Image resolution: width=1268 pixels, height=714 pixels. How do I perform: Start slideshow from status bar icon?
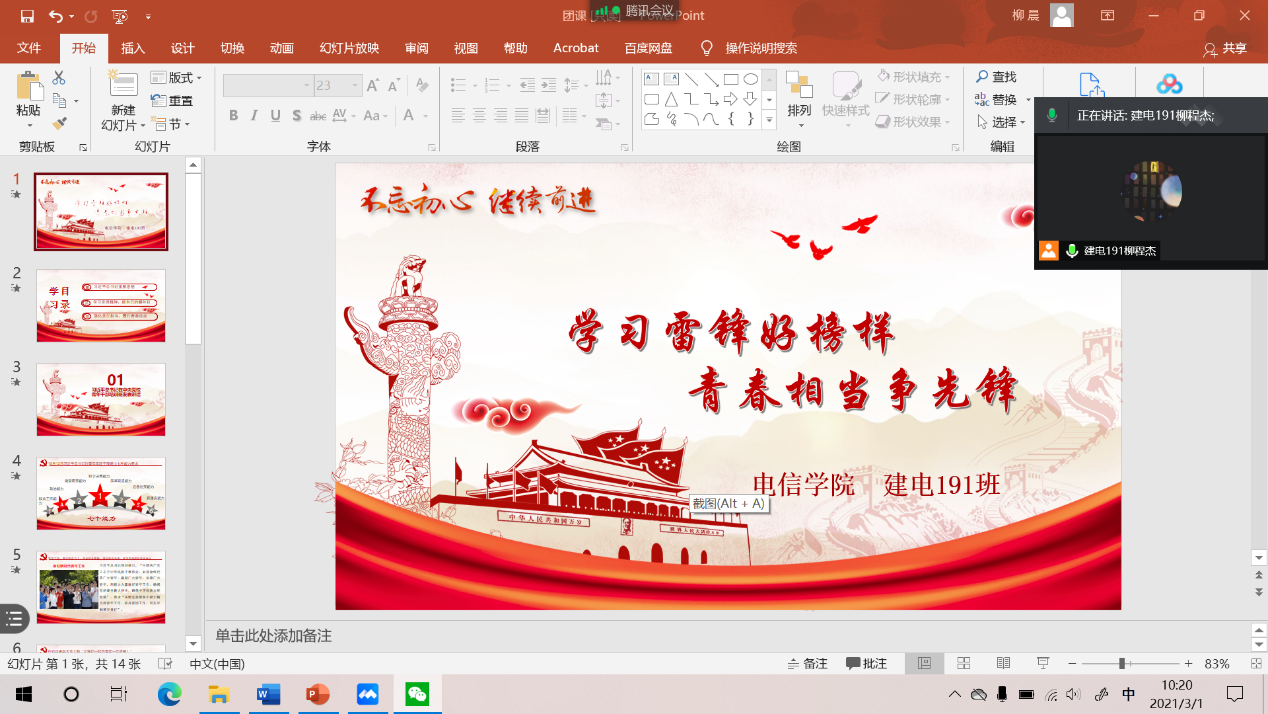coord(1043,664)
